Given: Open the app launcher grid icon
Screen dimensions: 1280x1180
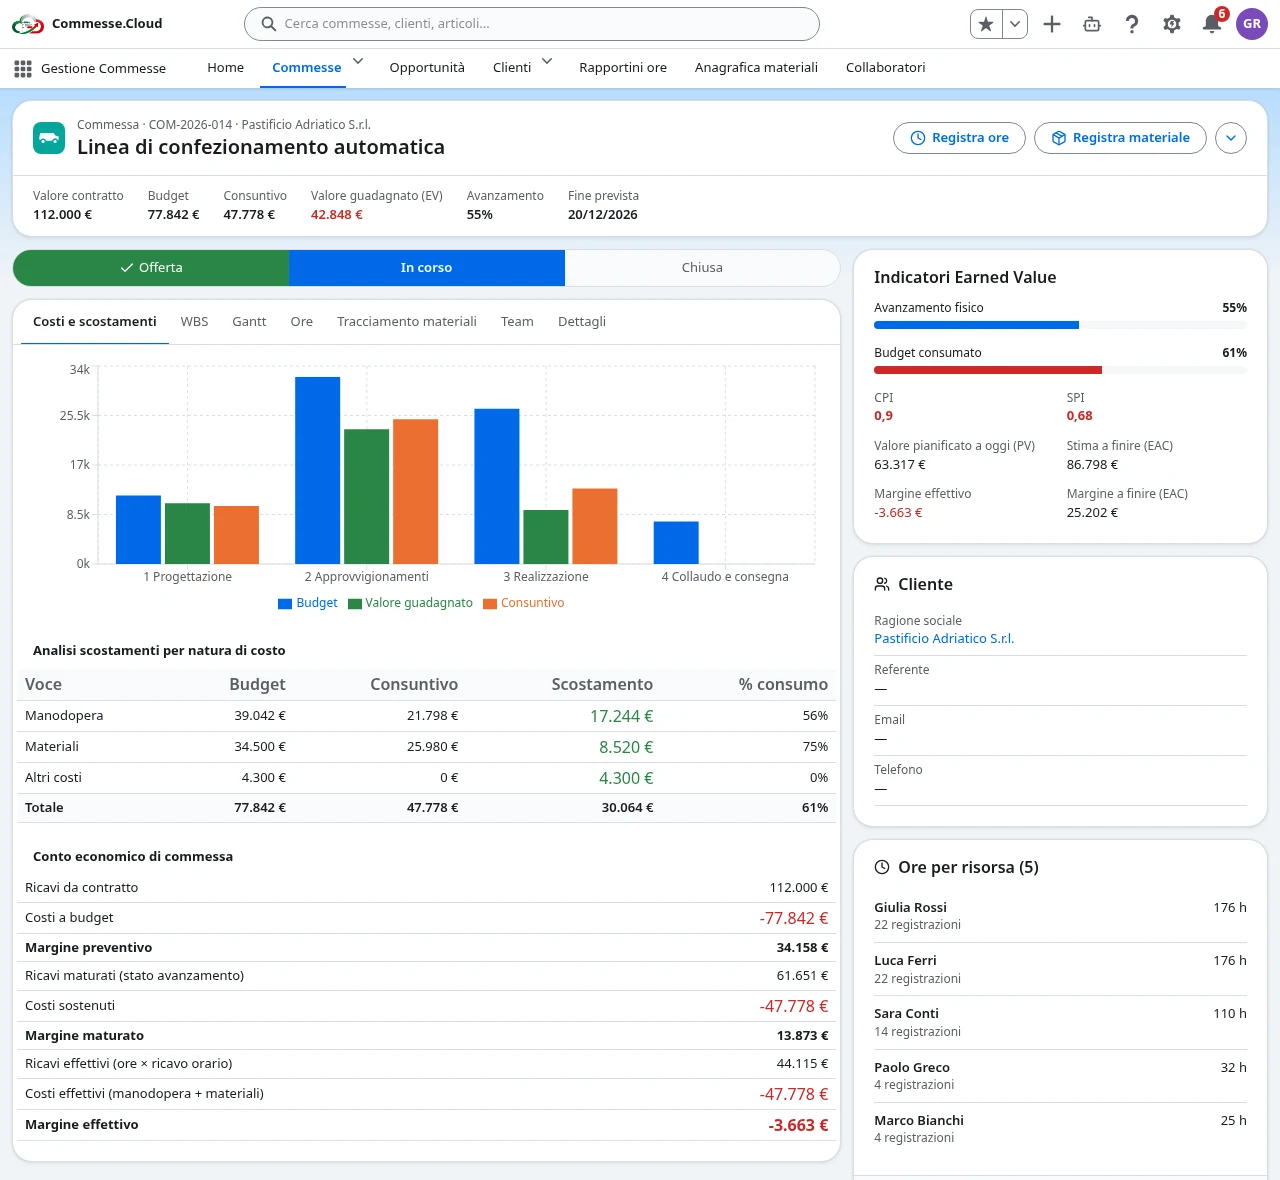Looking at the screenshot, I should [23, 68].
